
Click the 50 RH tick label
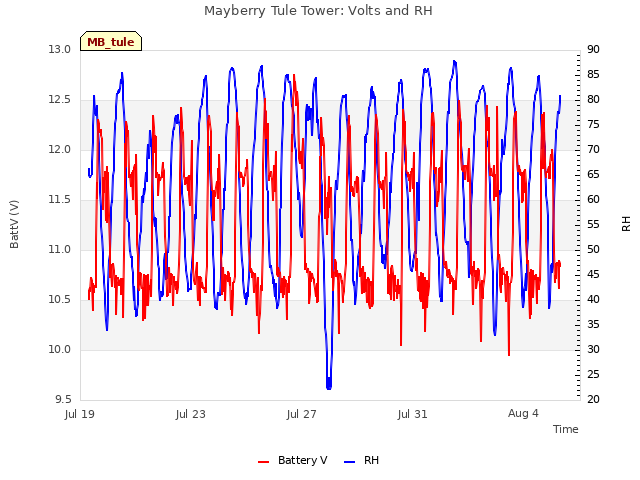pyautogui.click(x=593, y=249)
